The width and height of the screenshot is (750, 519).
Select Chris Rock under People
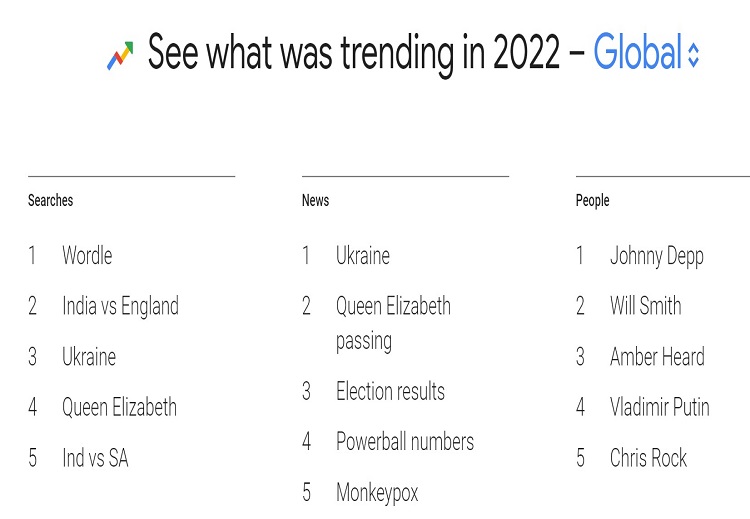pos(648,458)
